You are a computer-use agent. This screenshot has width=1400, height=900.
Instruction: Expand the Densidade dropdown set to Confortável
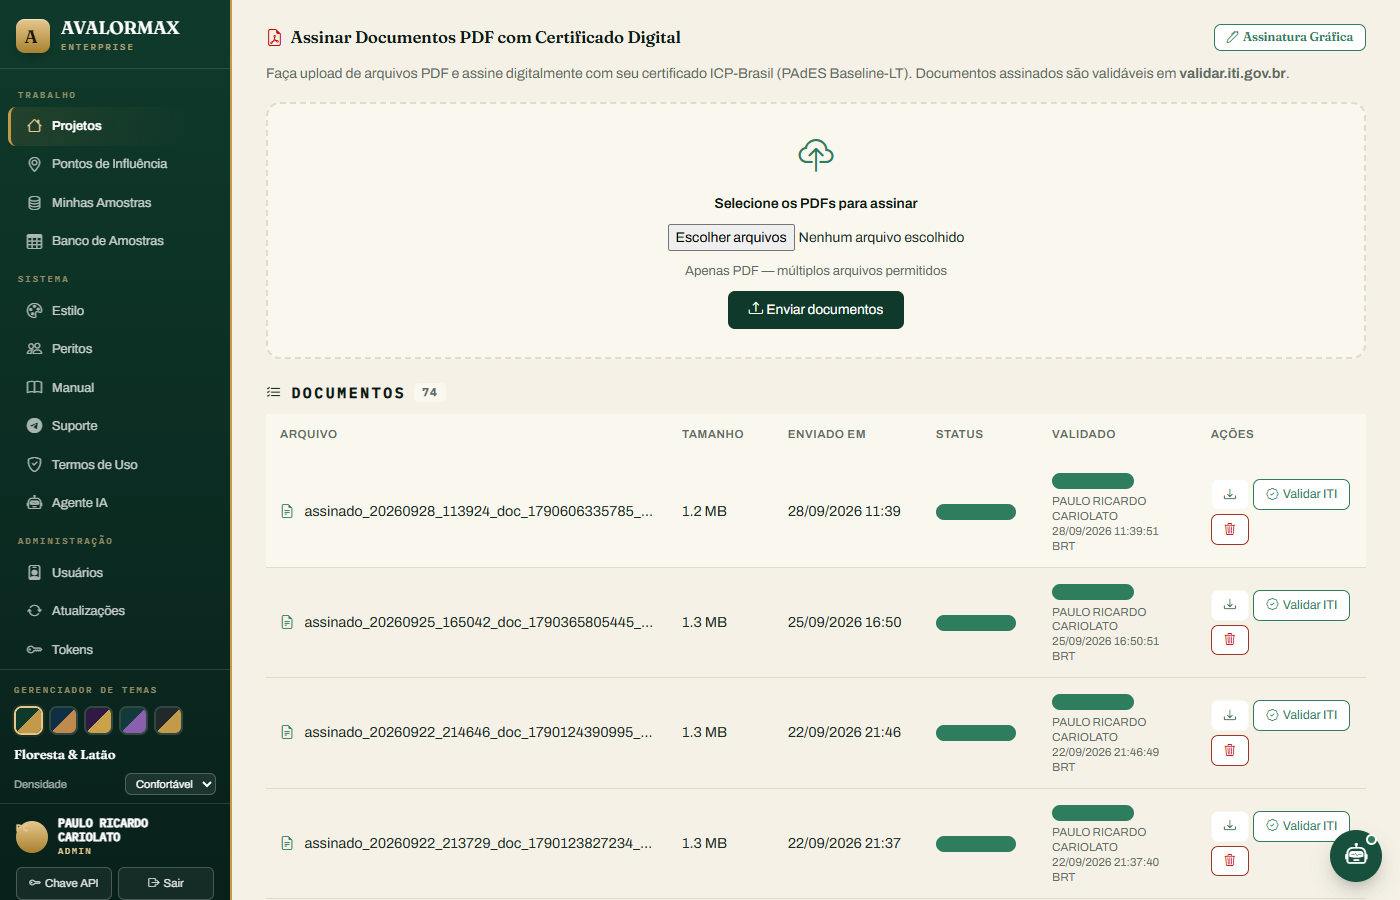tap(170, 784)
